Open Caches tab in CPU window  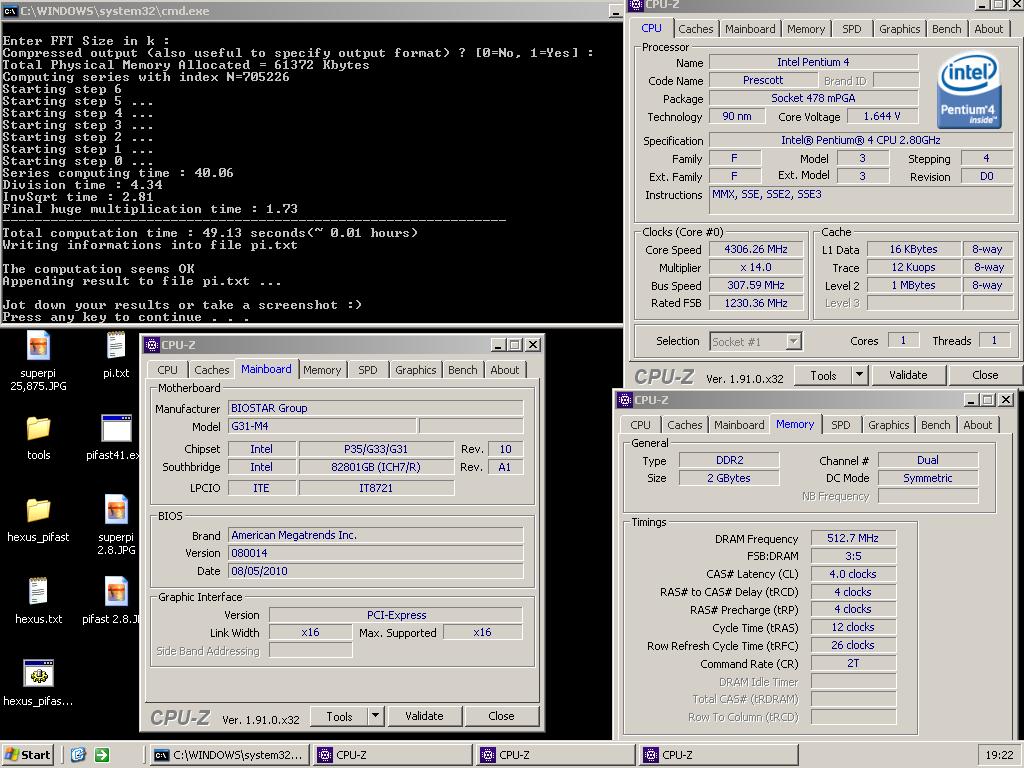[x=696, y=29]
